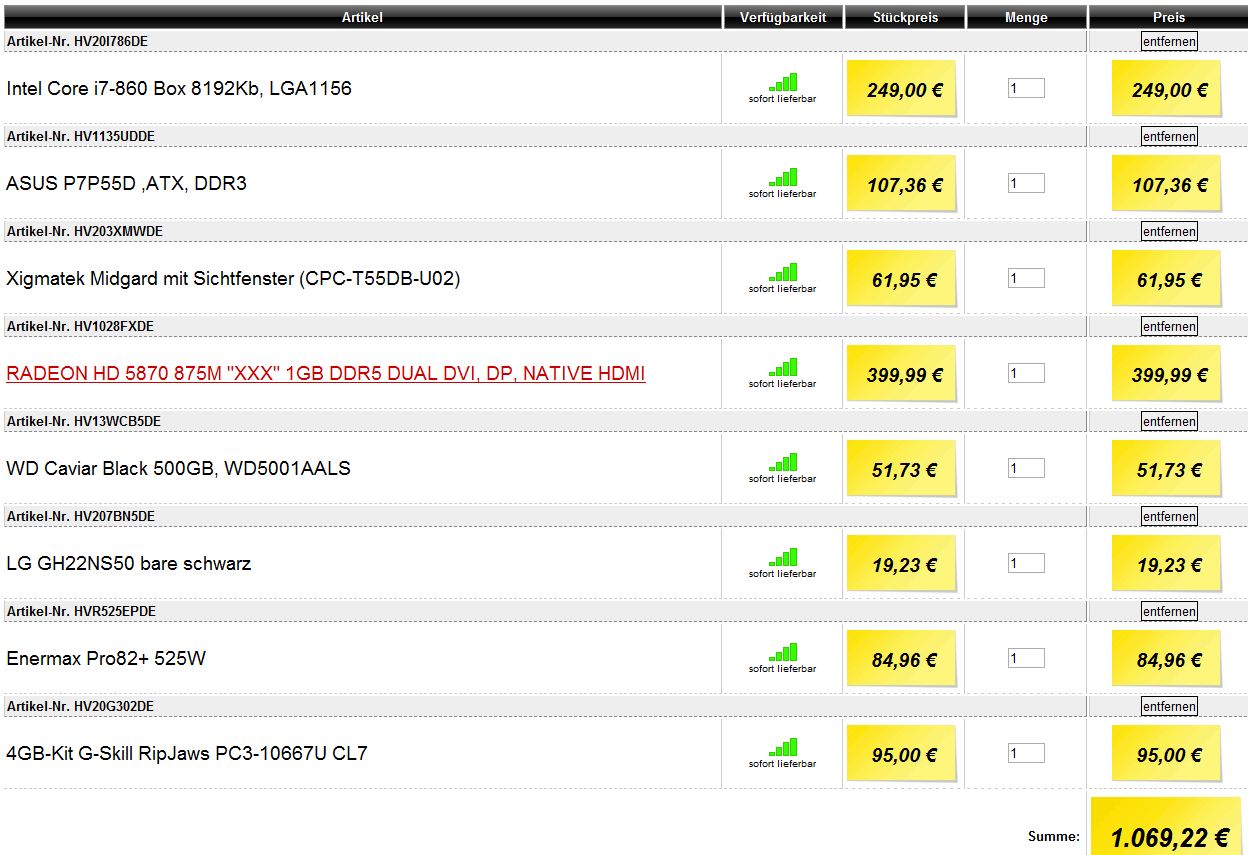Click the Preis column header
The width and height of the screenshot is (1248, 855).
click(1168, 17)
